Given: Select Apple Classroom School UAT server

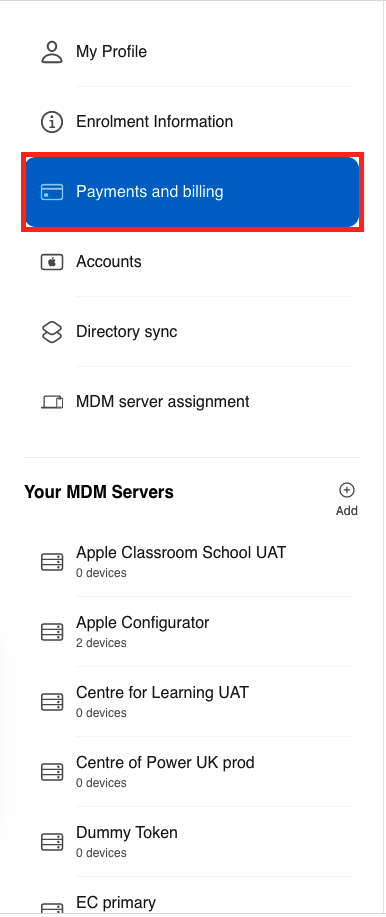Looking at the screenshot, I should click(x=191, y=562).
